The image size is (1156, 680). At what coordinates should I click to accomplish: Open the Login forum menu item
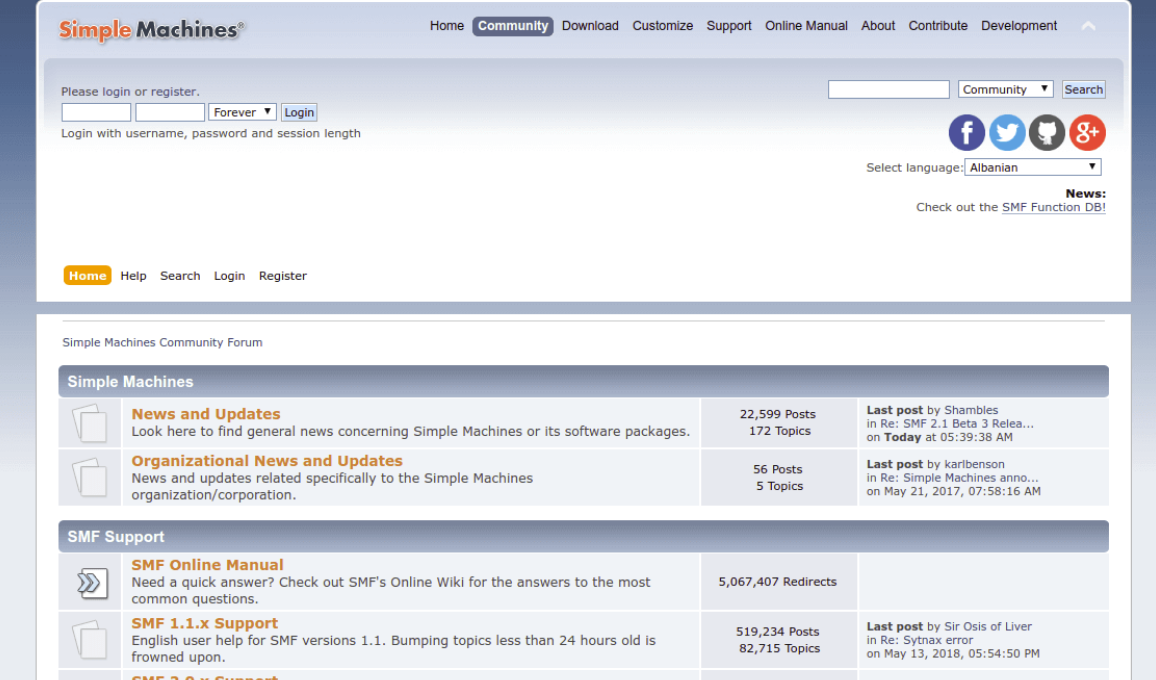click(229, 276)
